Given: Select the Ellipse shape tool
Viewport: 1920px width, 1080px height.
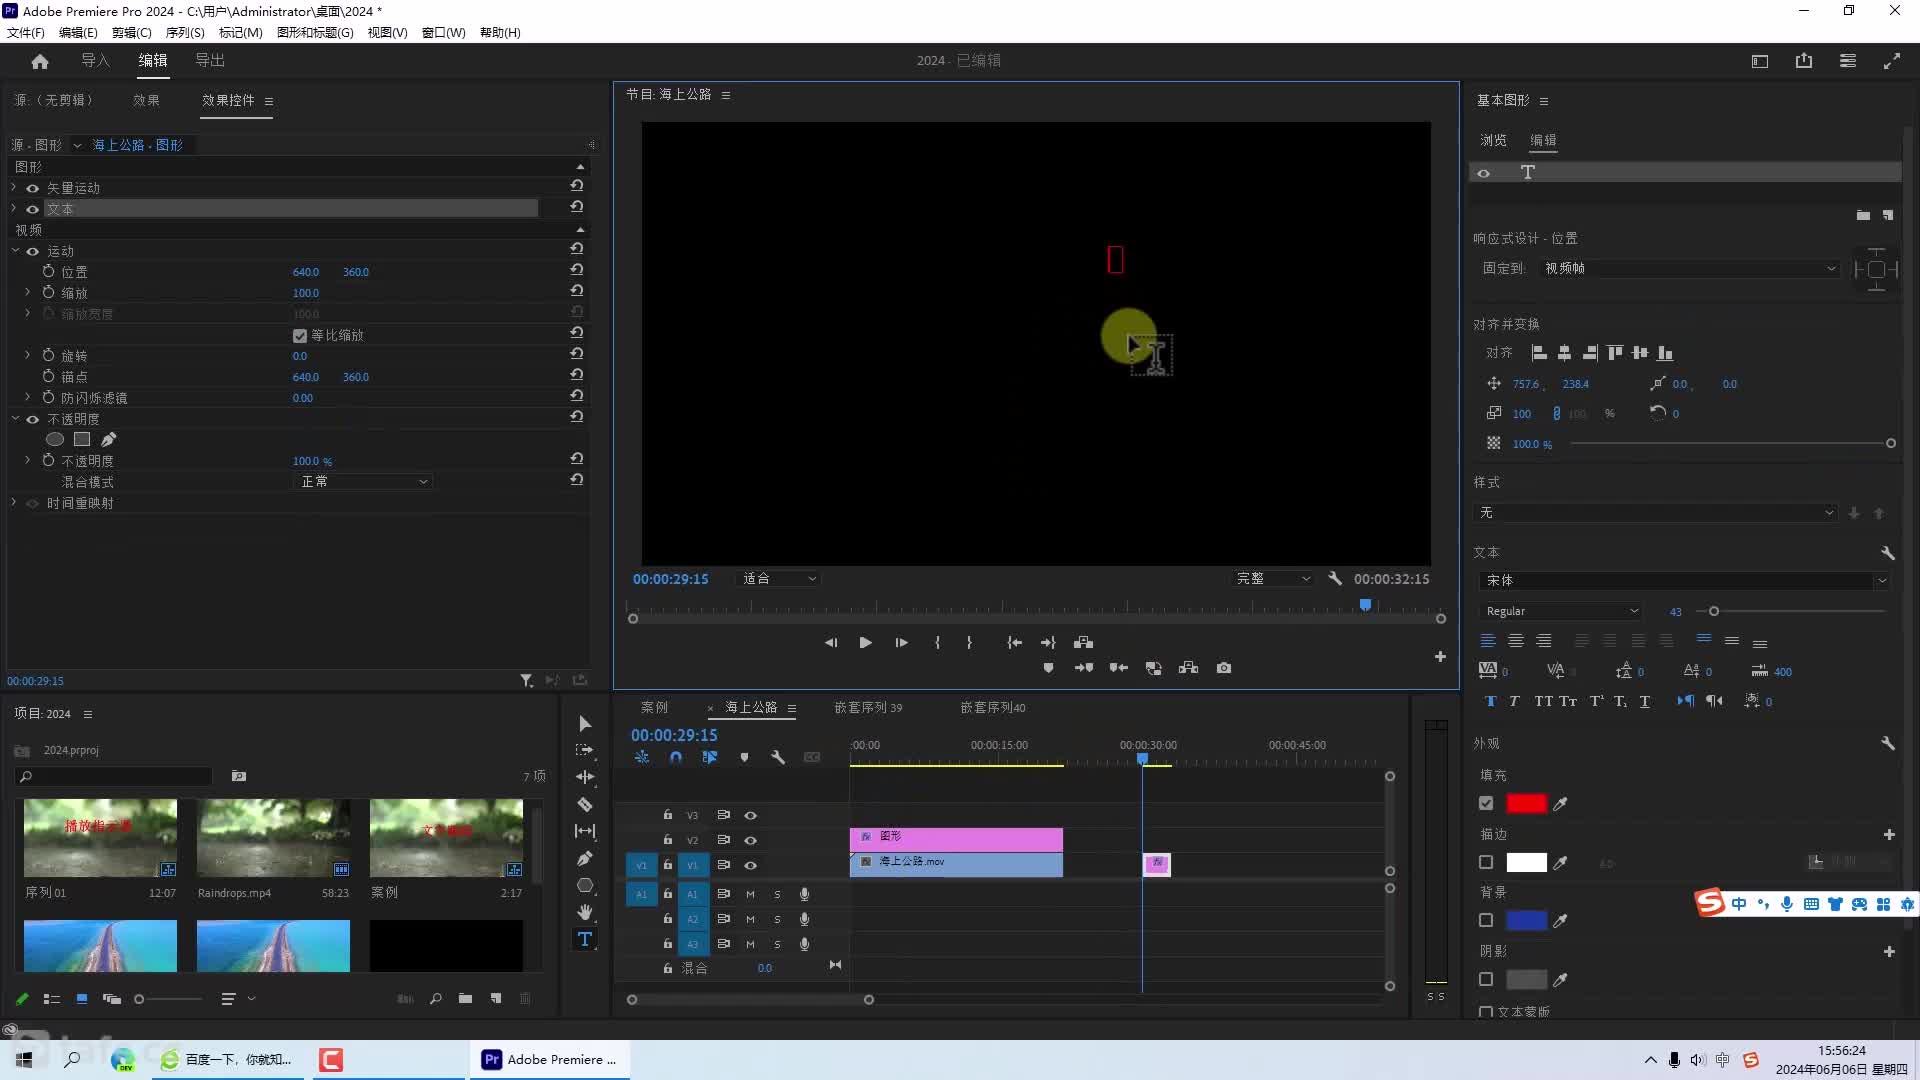Looking at the screenshot, I should (x=585, y=885).
